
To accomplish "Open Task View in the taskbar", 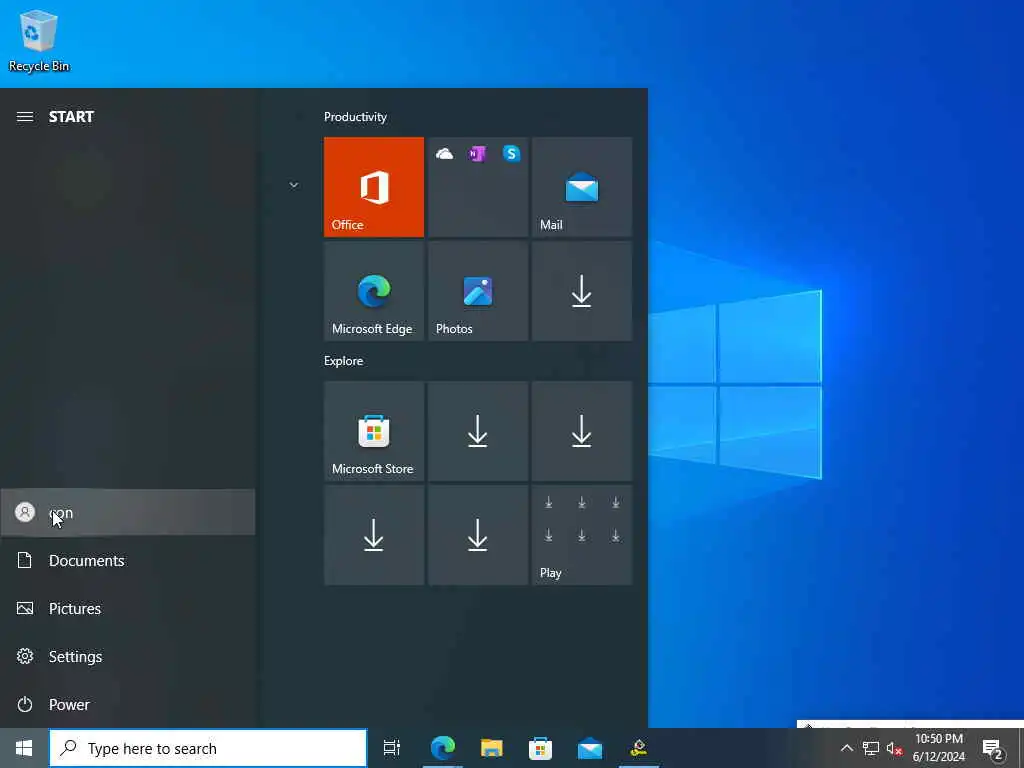I will pos(392,748).
